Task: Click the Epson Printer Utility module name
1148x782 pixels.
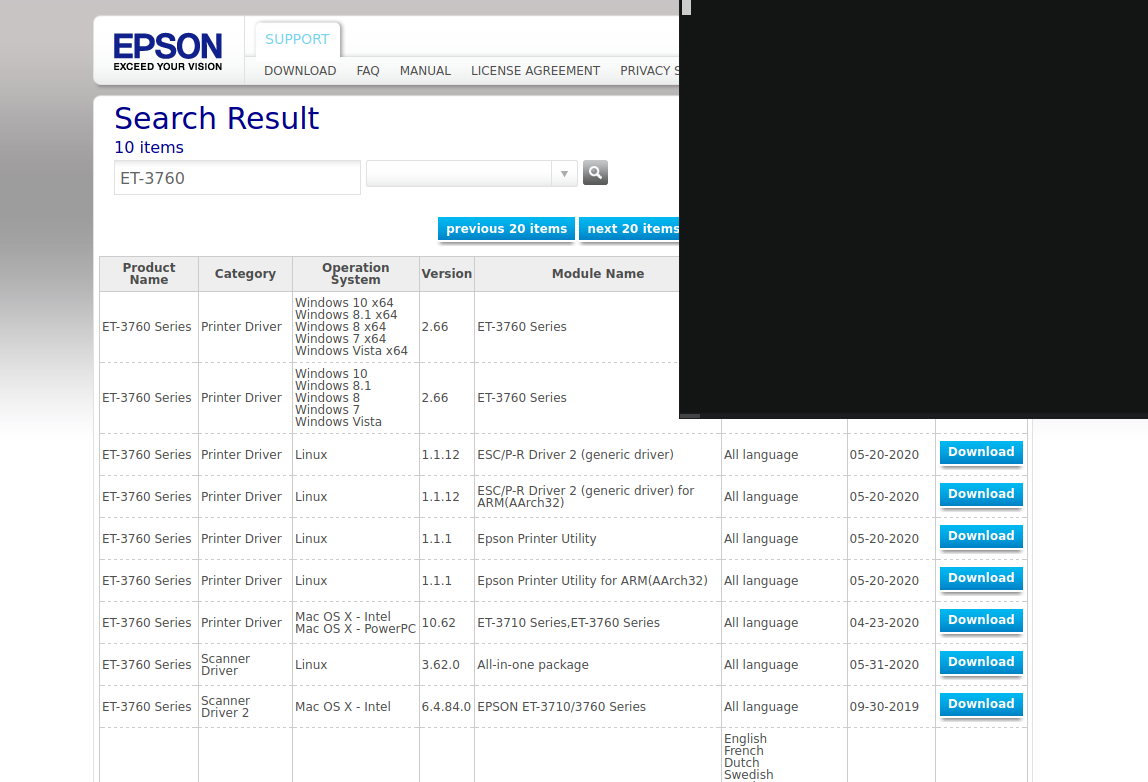Action: (x=537, y=539)
